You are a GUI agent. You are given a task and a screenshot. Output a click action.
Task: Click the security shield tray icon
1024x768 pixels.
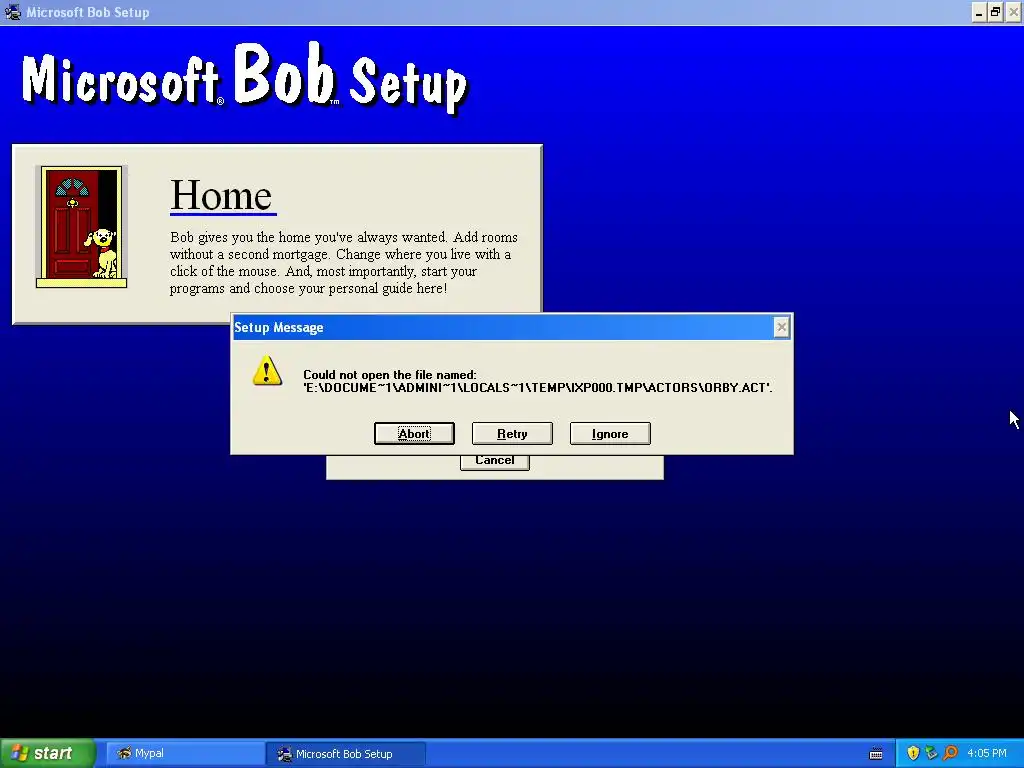[x=913, y=753]
